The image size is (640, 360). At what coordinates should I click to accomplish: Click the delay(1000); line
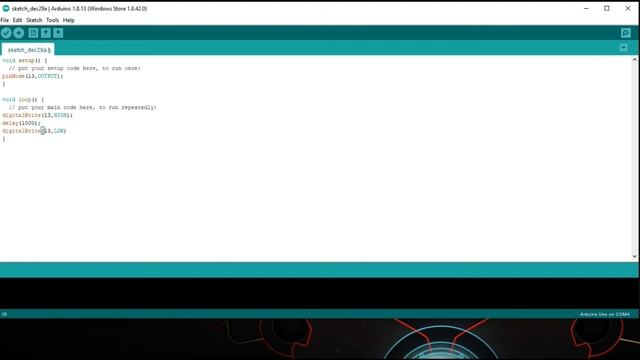coord(21,123)
